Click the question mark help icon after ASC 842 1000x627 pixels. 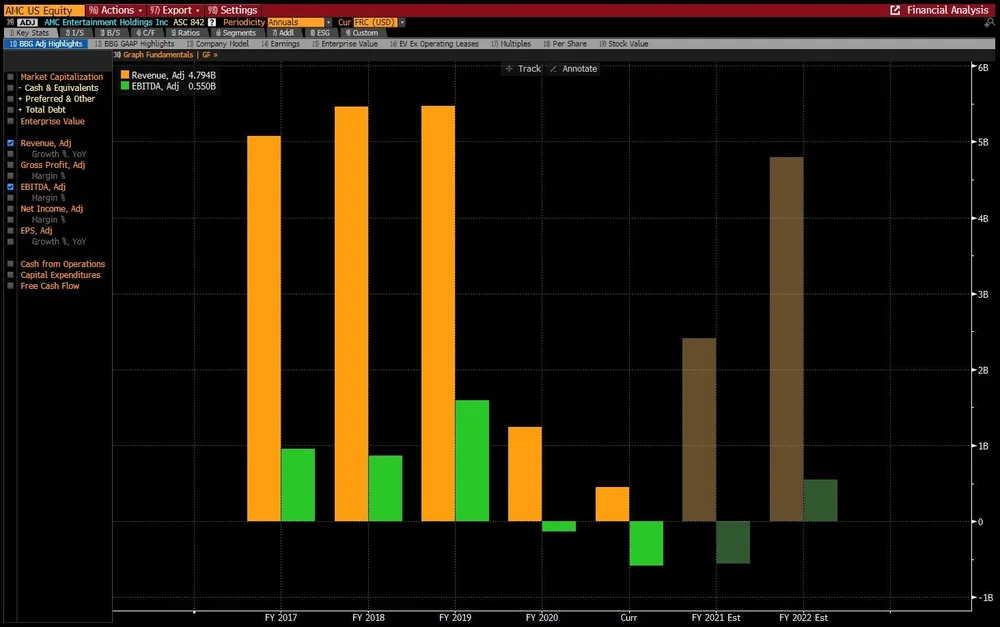(212, 22)
